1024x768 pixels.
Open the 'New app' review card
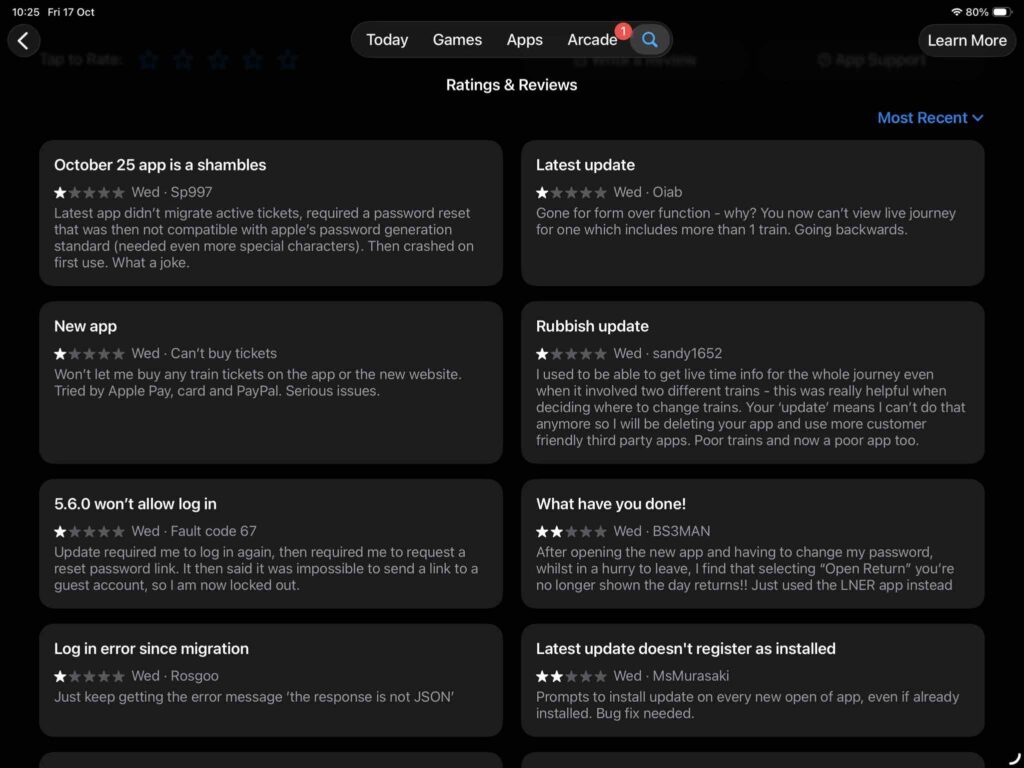[x=270, y=382]
